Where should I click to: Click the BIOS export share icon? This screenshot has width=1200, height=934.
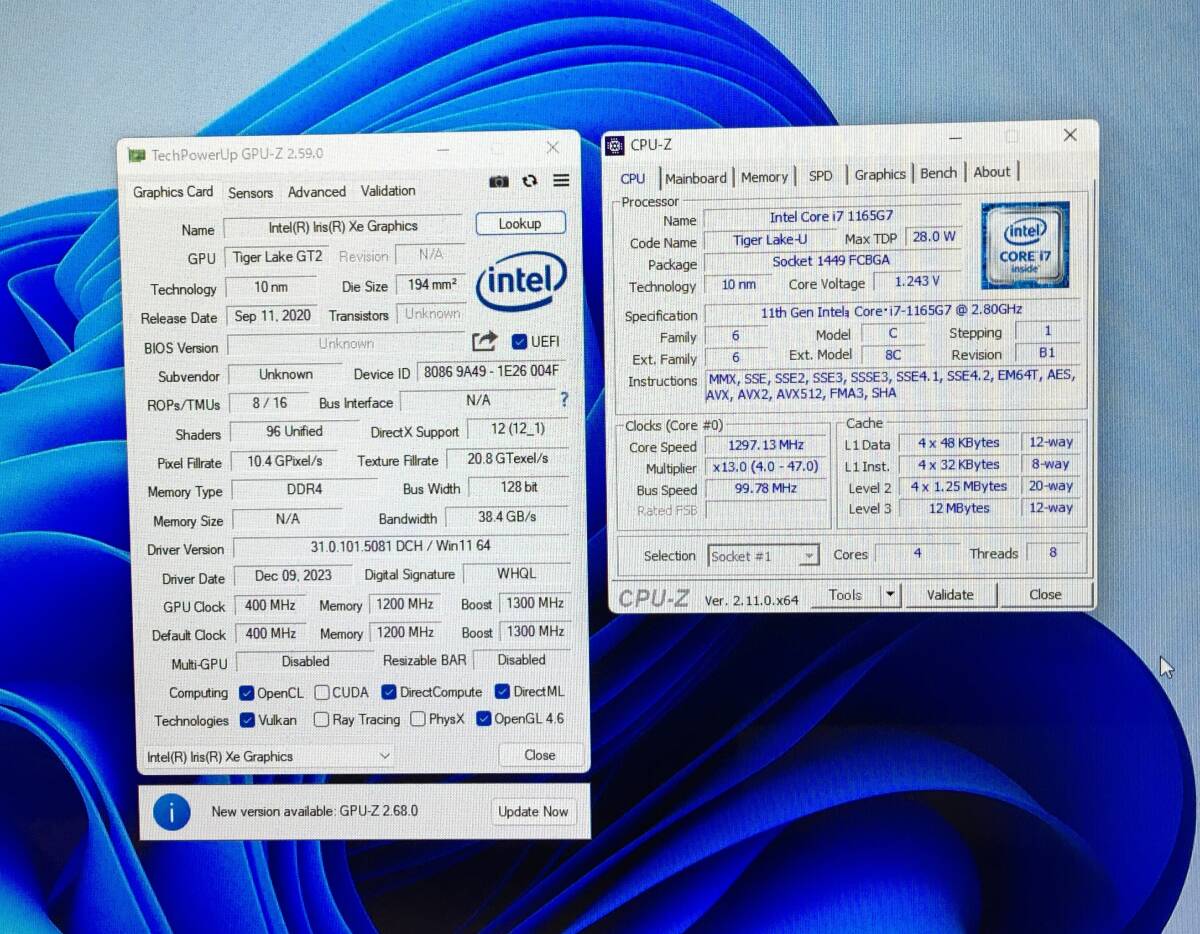pyautogui.click(x=484, y=342)
